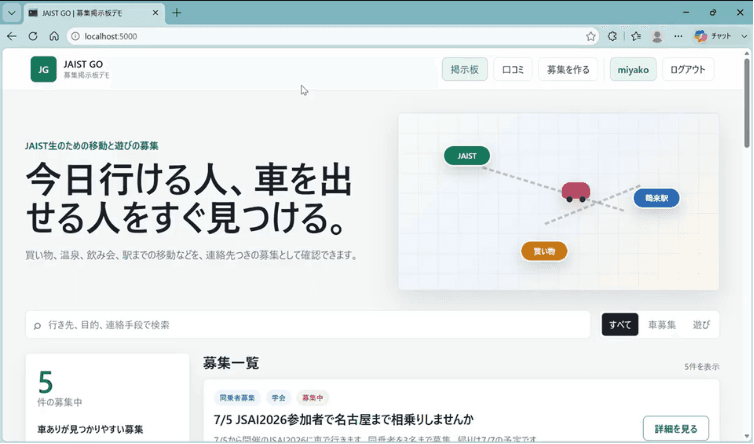Open the miyako user profile
Viewport: 754px width, 444px height.
coord(633,70)
